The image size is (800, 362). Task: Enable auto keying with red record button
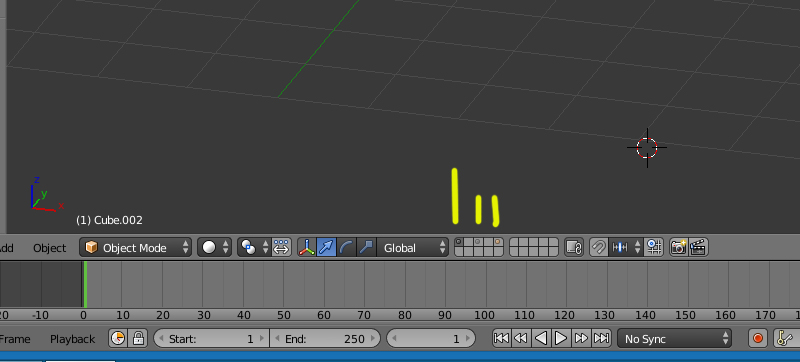tap(758, 338)
